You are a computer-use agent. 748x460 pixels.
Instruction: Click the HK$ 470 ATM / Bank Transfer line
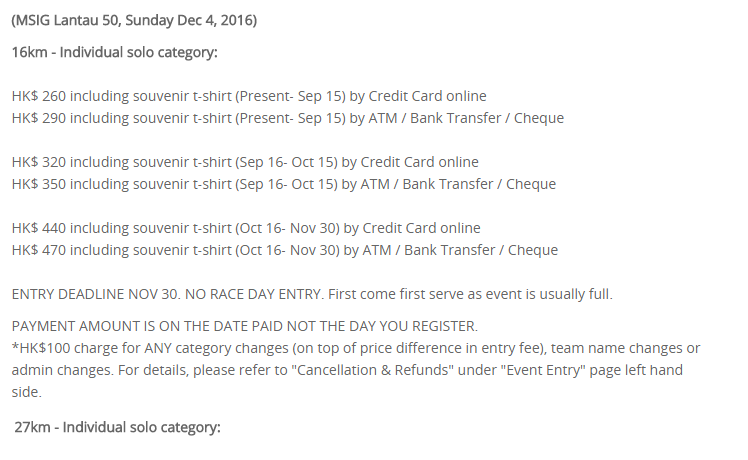[x=285, y=250]
